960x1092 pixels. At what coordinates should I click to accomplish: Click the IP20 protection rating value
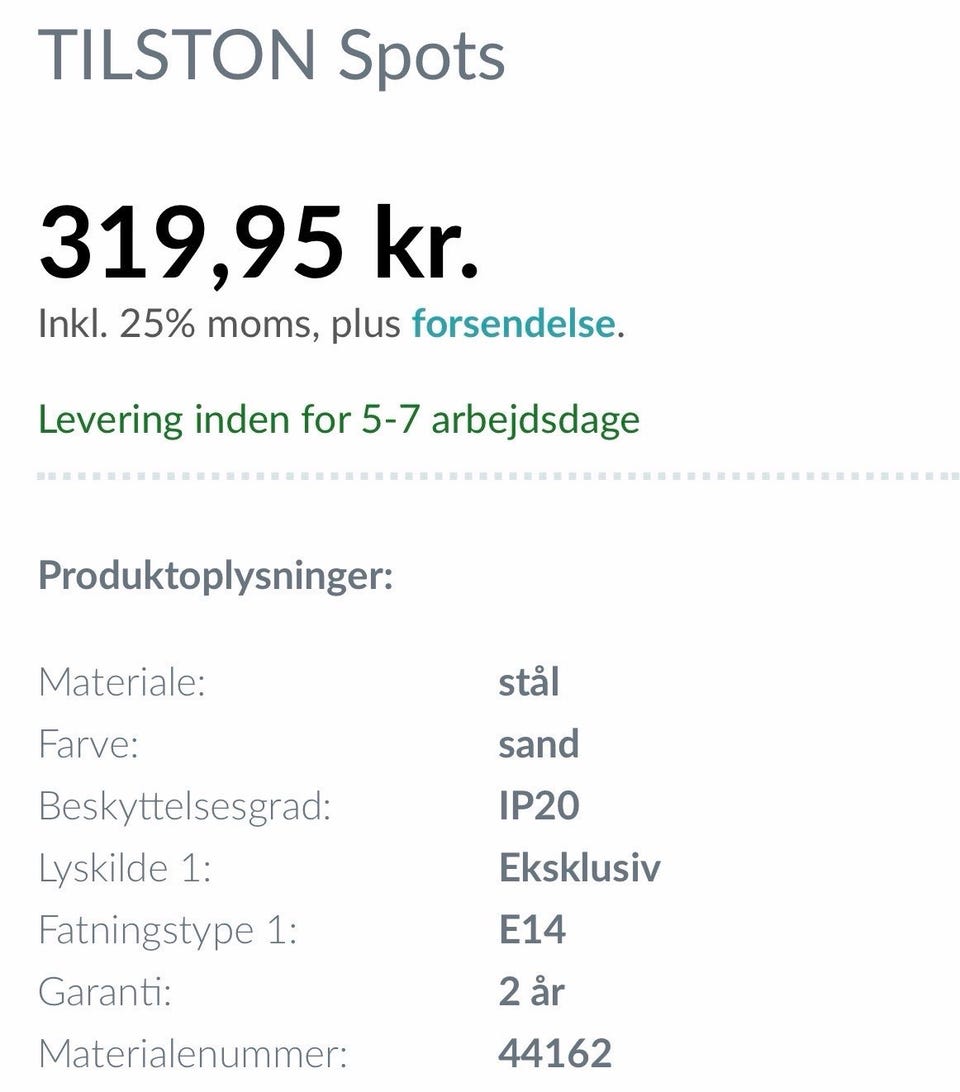538,807
